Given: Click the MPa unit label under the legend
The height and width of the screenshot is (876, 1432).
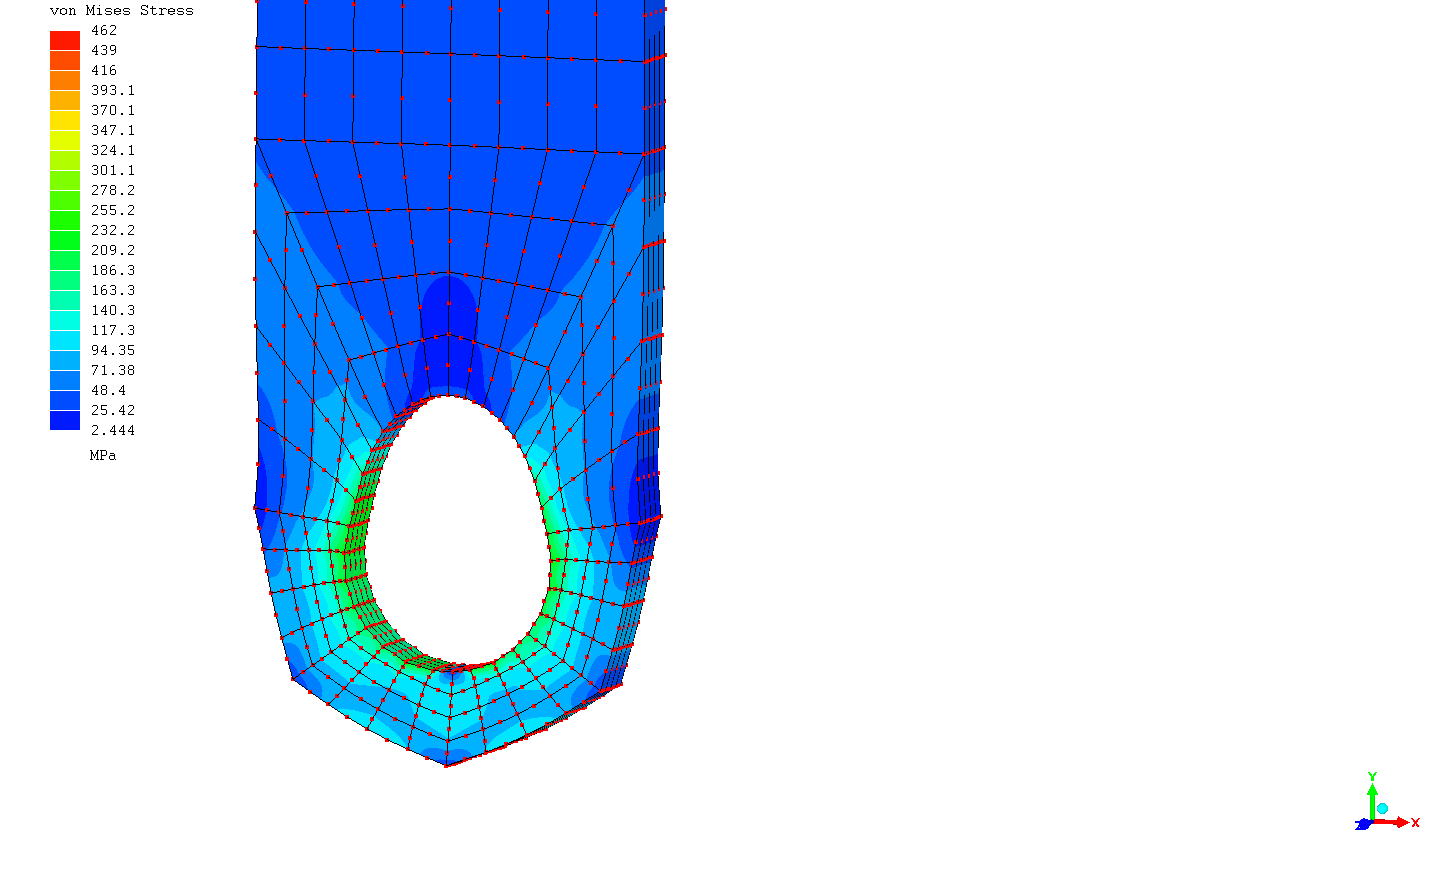Looking at the screenshot, I should click(103, 455).
